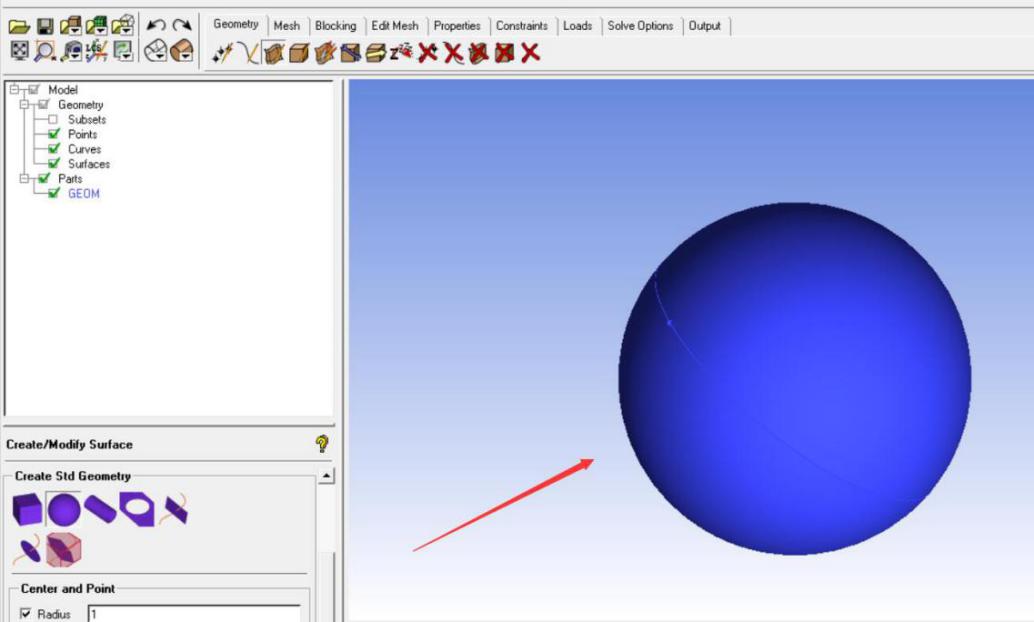This screenshot has width=1034, height=622.
Task: Toggle wireframe display icon
Action: pyautogui.click(x=156, y=51)
